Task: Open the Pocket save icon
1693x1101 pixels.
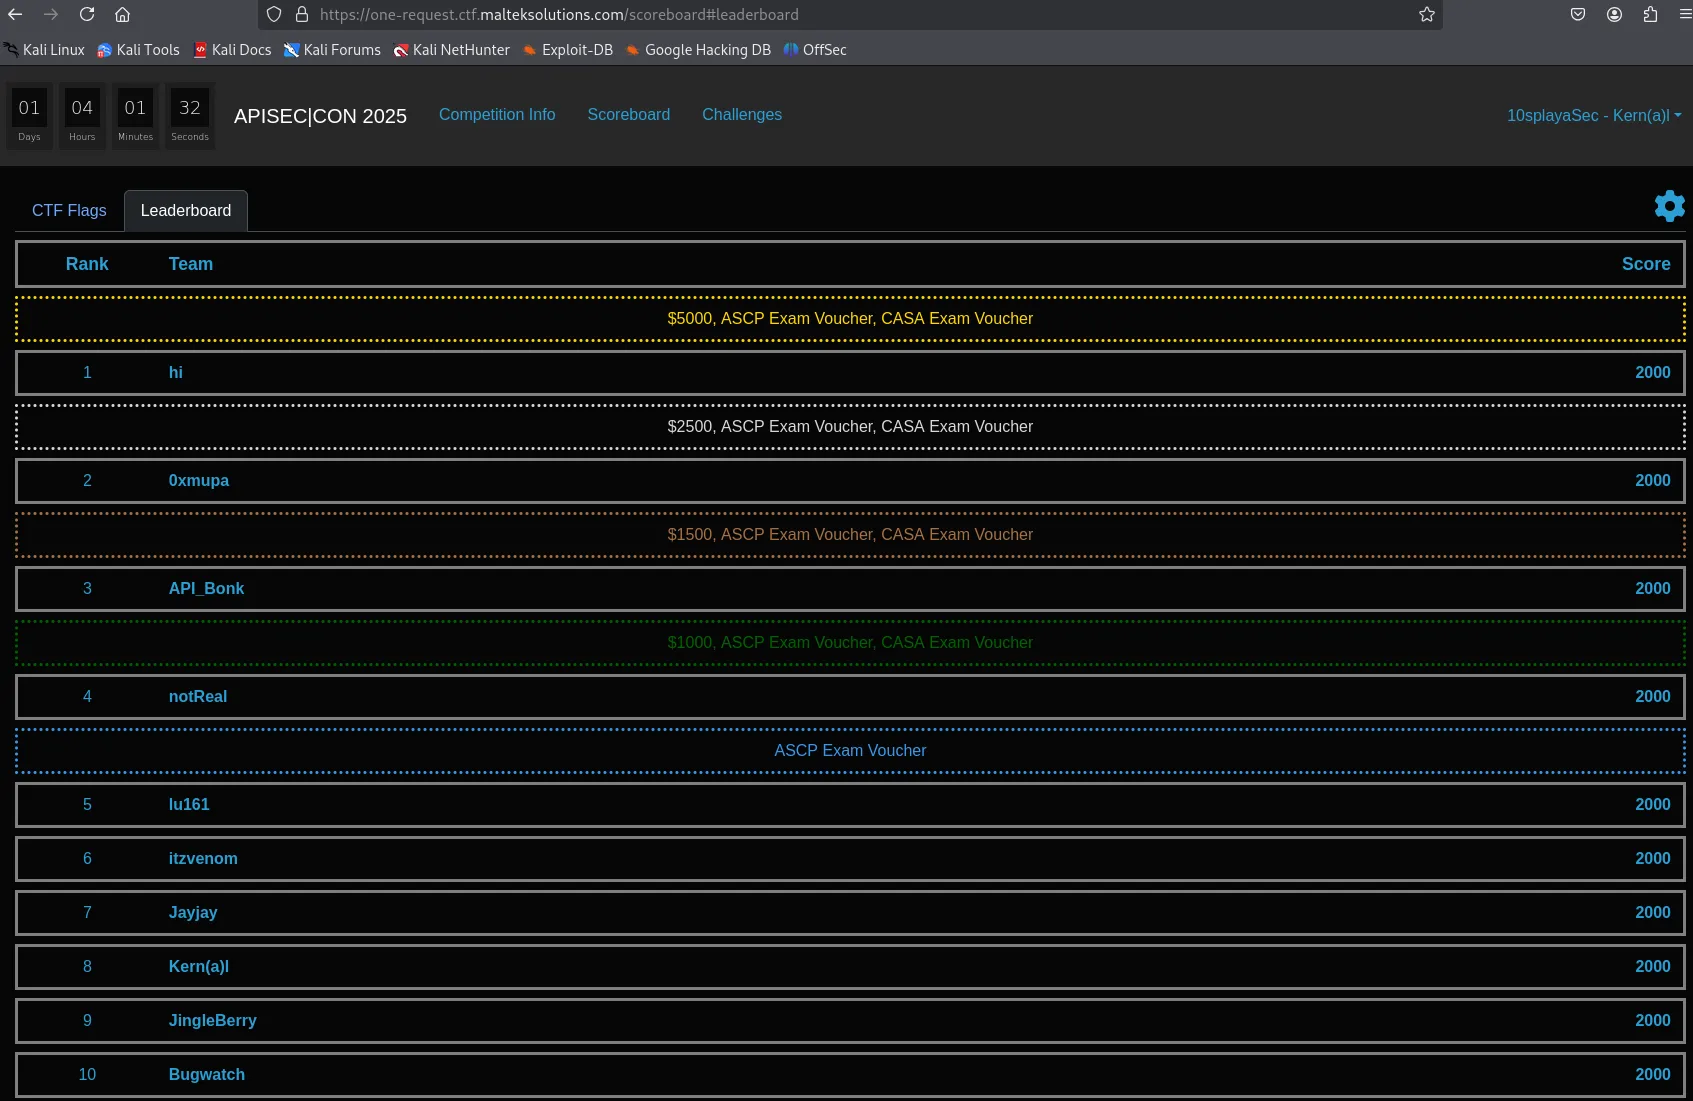Action: (x=1578, y=14)
